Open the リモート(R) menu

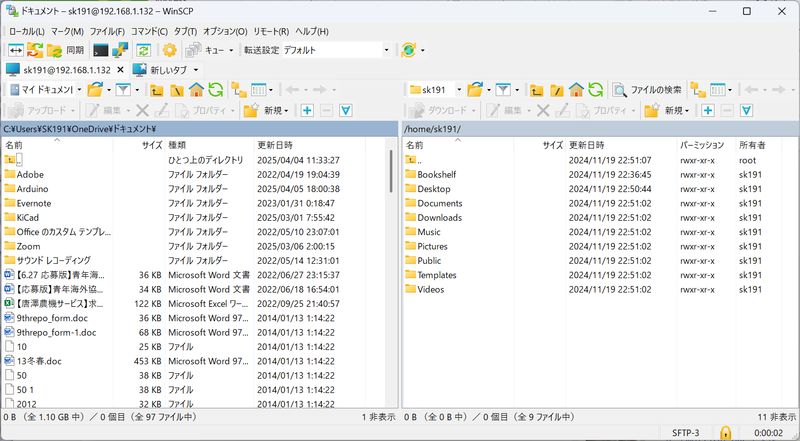click(271, 31)
